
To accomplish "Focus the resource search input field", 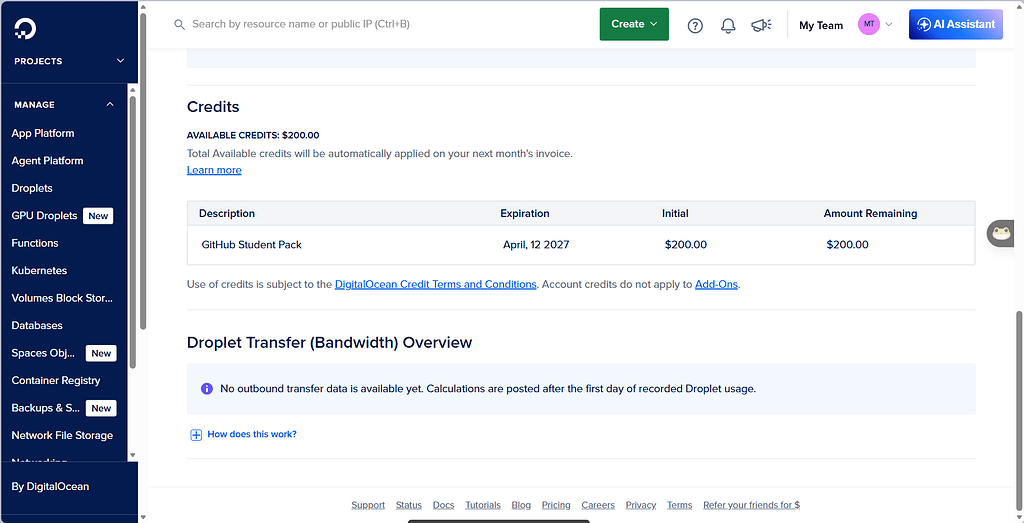I will (x=300, y=24).
